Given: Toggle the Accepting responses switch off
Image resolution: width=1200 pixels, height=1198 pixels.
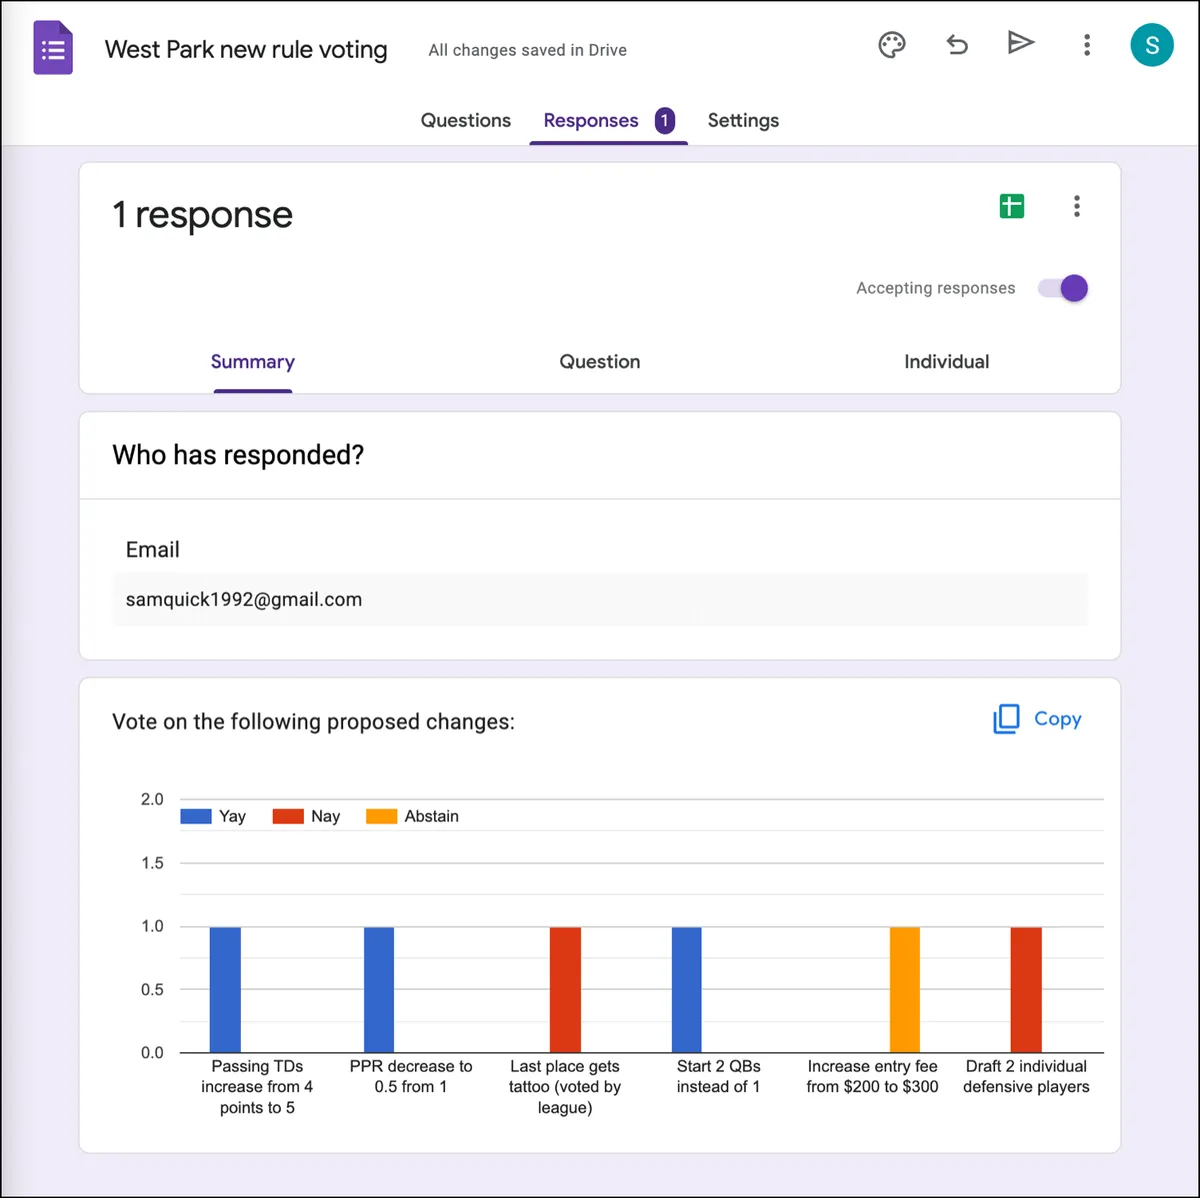Looking at the screenshot, I should 1063,288.
